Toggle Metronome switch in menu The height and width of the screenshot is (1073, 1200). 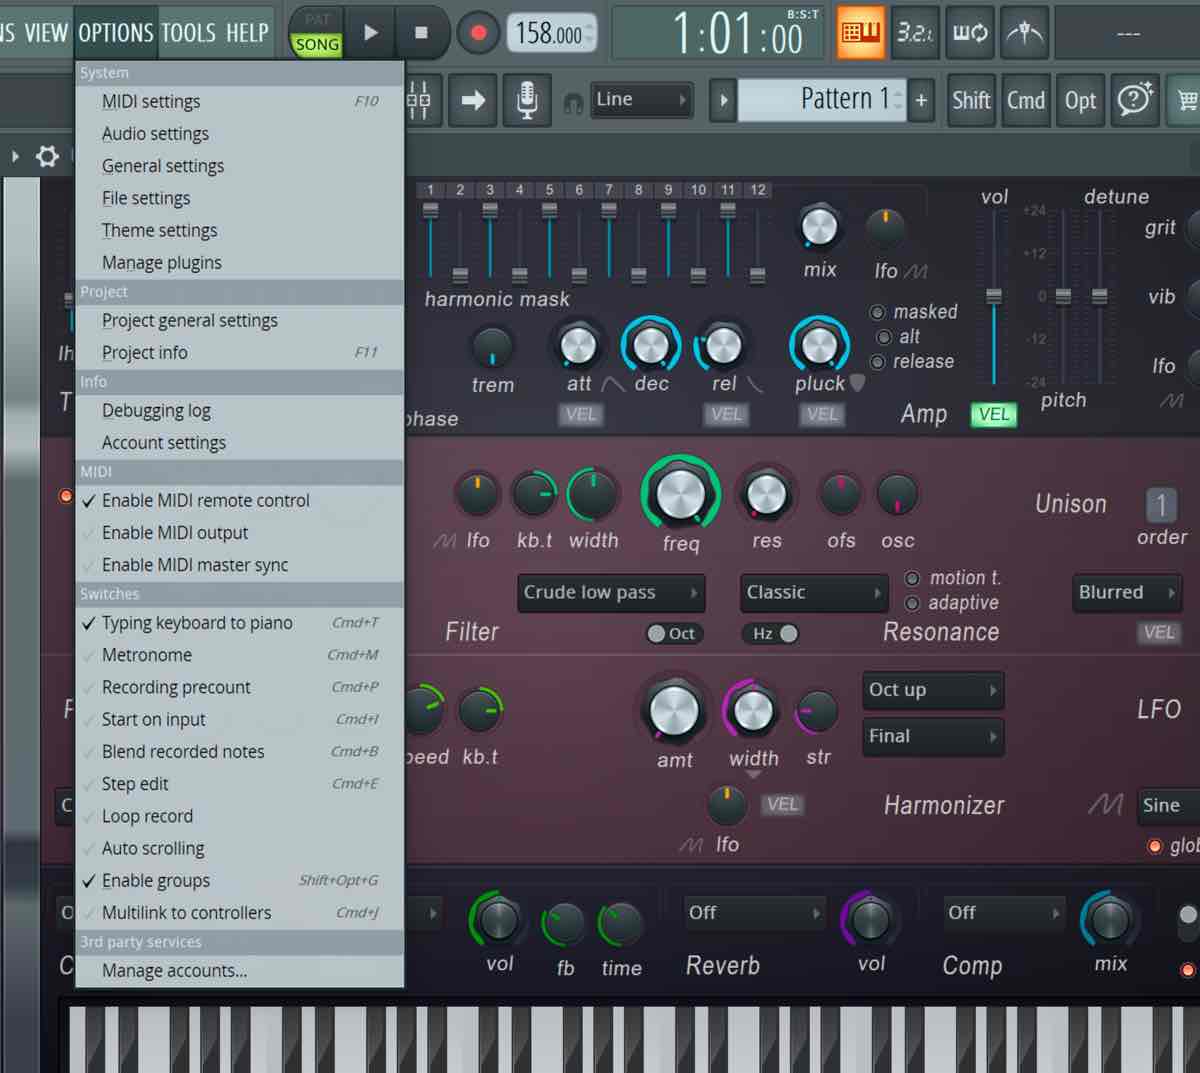point(239,654)
